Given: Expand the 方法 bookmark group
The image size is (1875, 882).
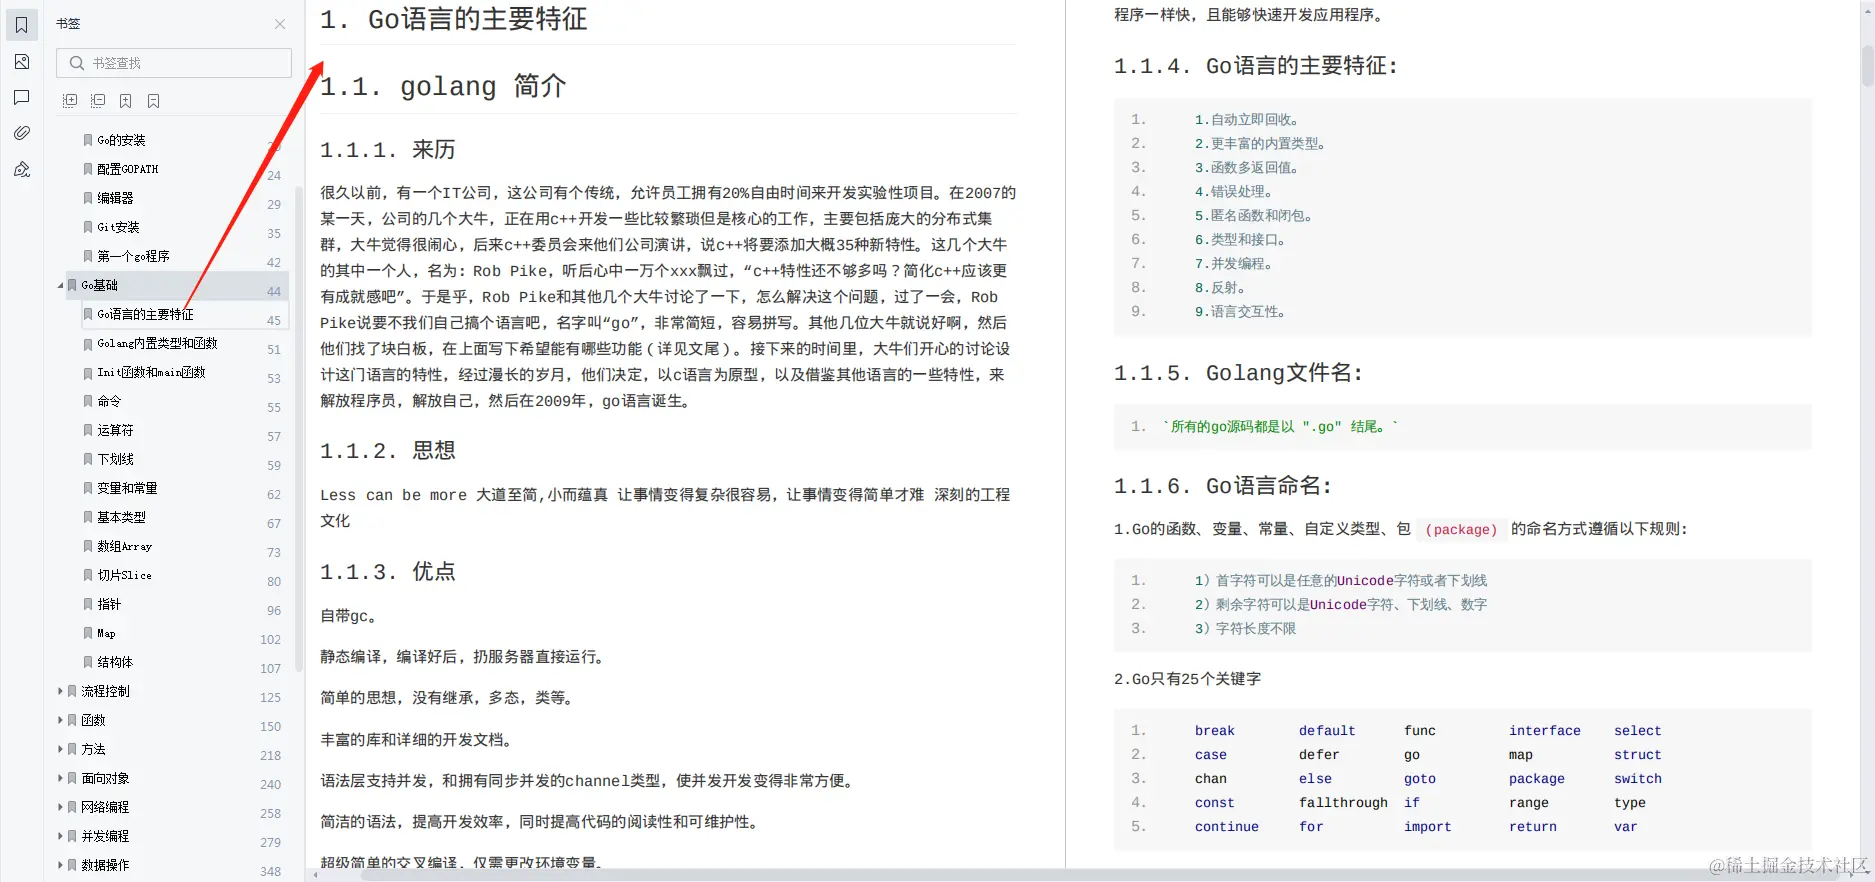Looking at the screenshot, I should click(x=60, y=749).
